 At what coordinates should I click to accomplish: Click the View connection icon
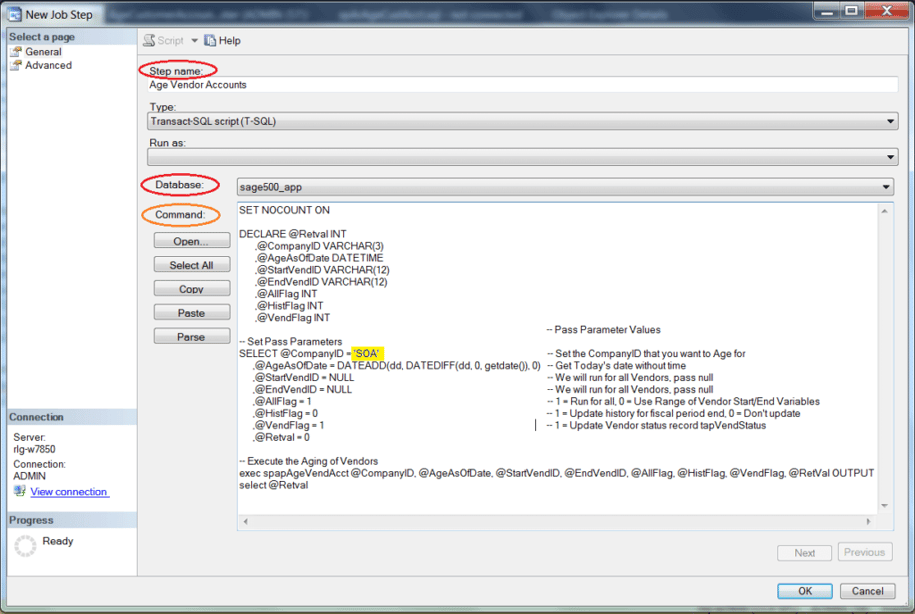[x=19, y=492]
